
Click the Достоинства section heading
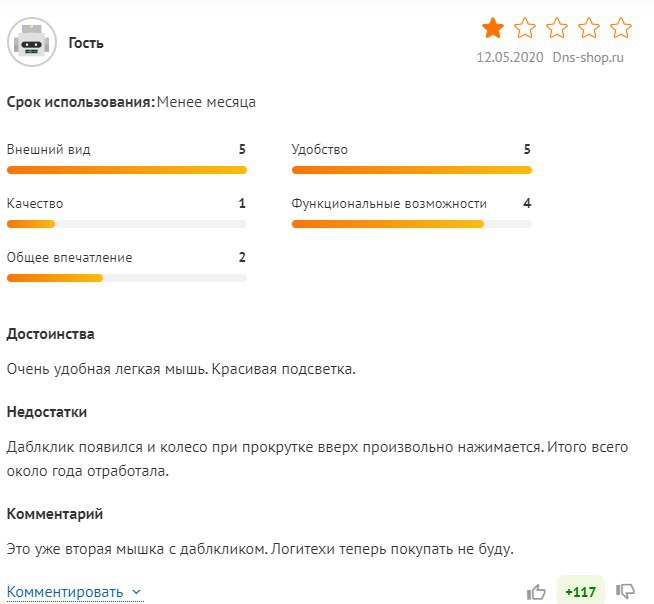click(51, 334)
